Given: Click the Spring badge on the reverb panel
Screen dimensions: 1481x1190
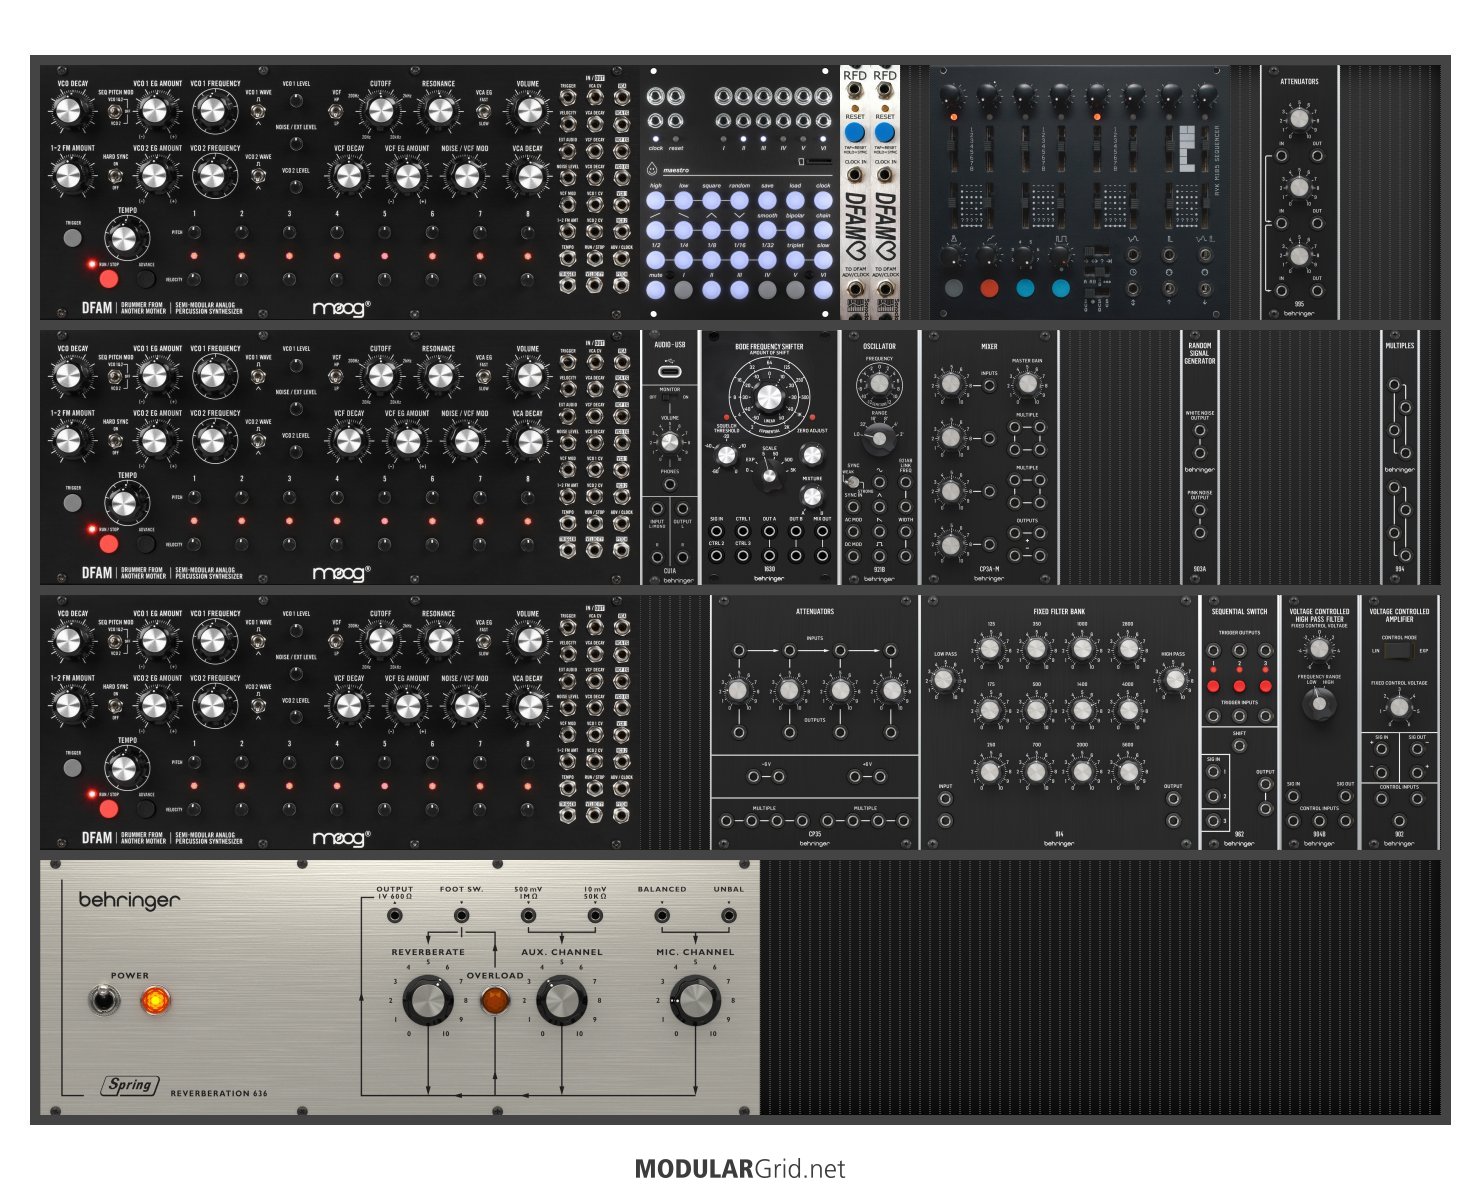Looking at the screenshot, I should click(130, 1085).
